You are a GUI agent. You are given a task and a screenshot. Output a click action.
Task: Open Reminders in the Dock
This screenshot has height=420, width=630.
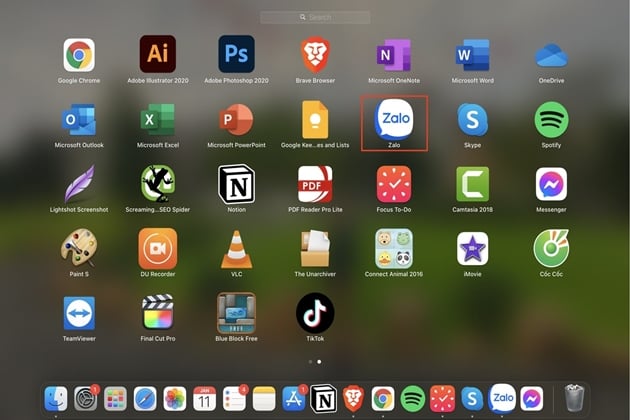(234, 399)
